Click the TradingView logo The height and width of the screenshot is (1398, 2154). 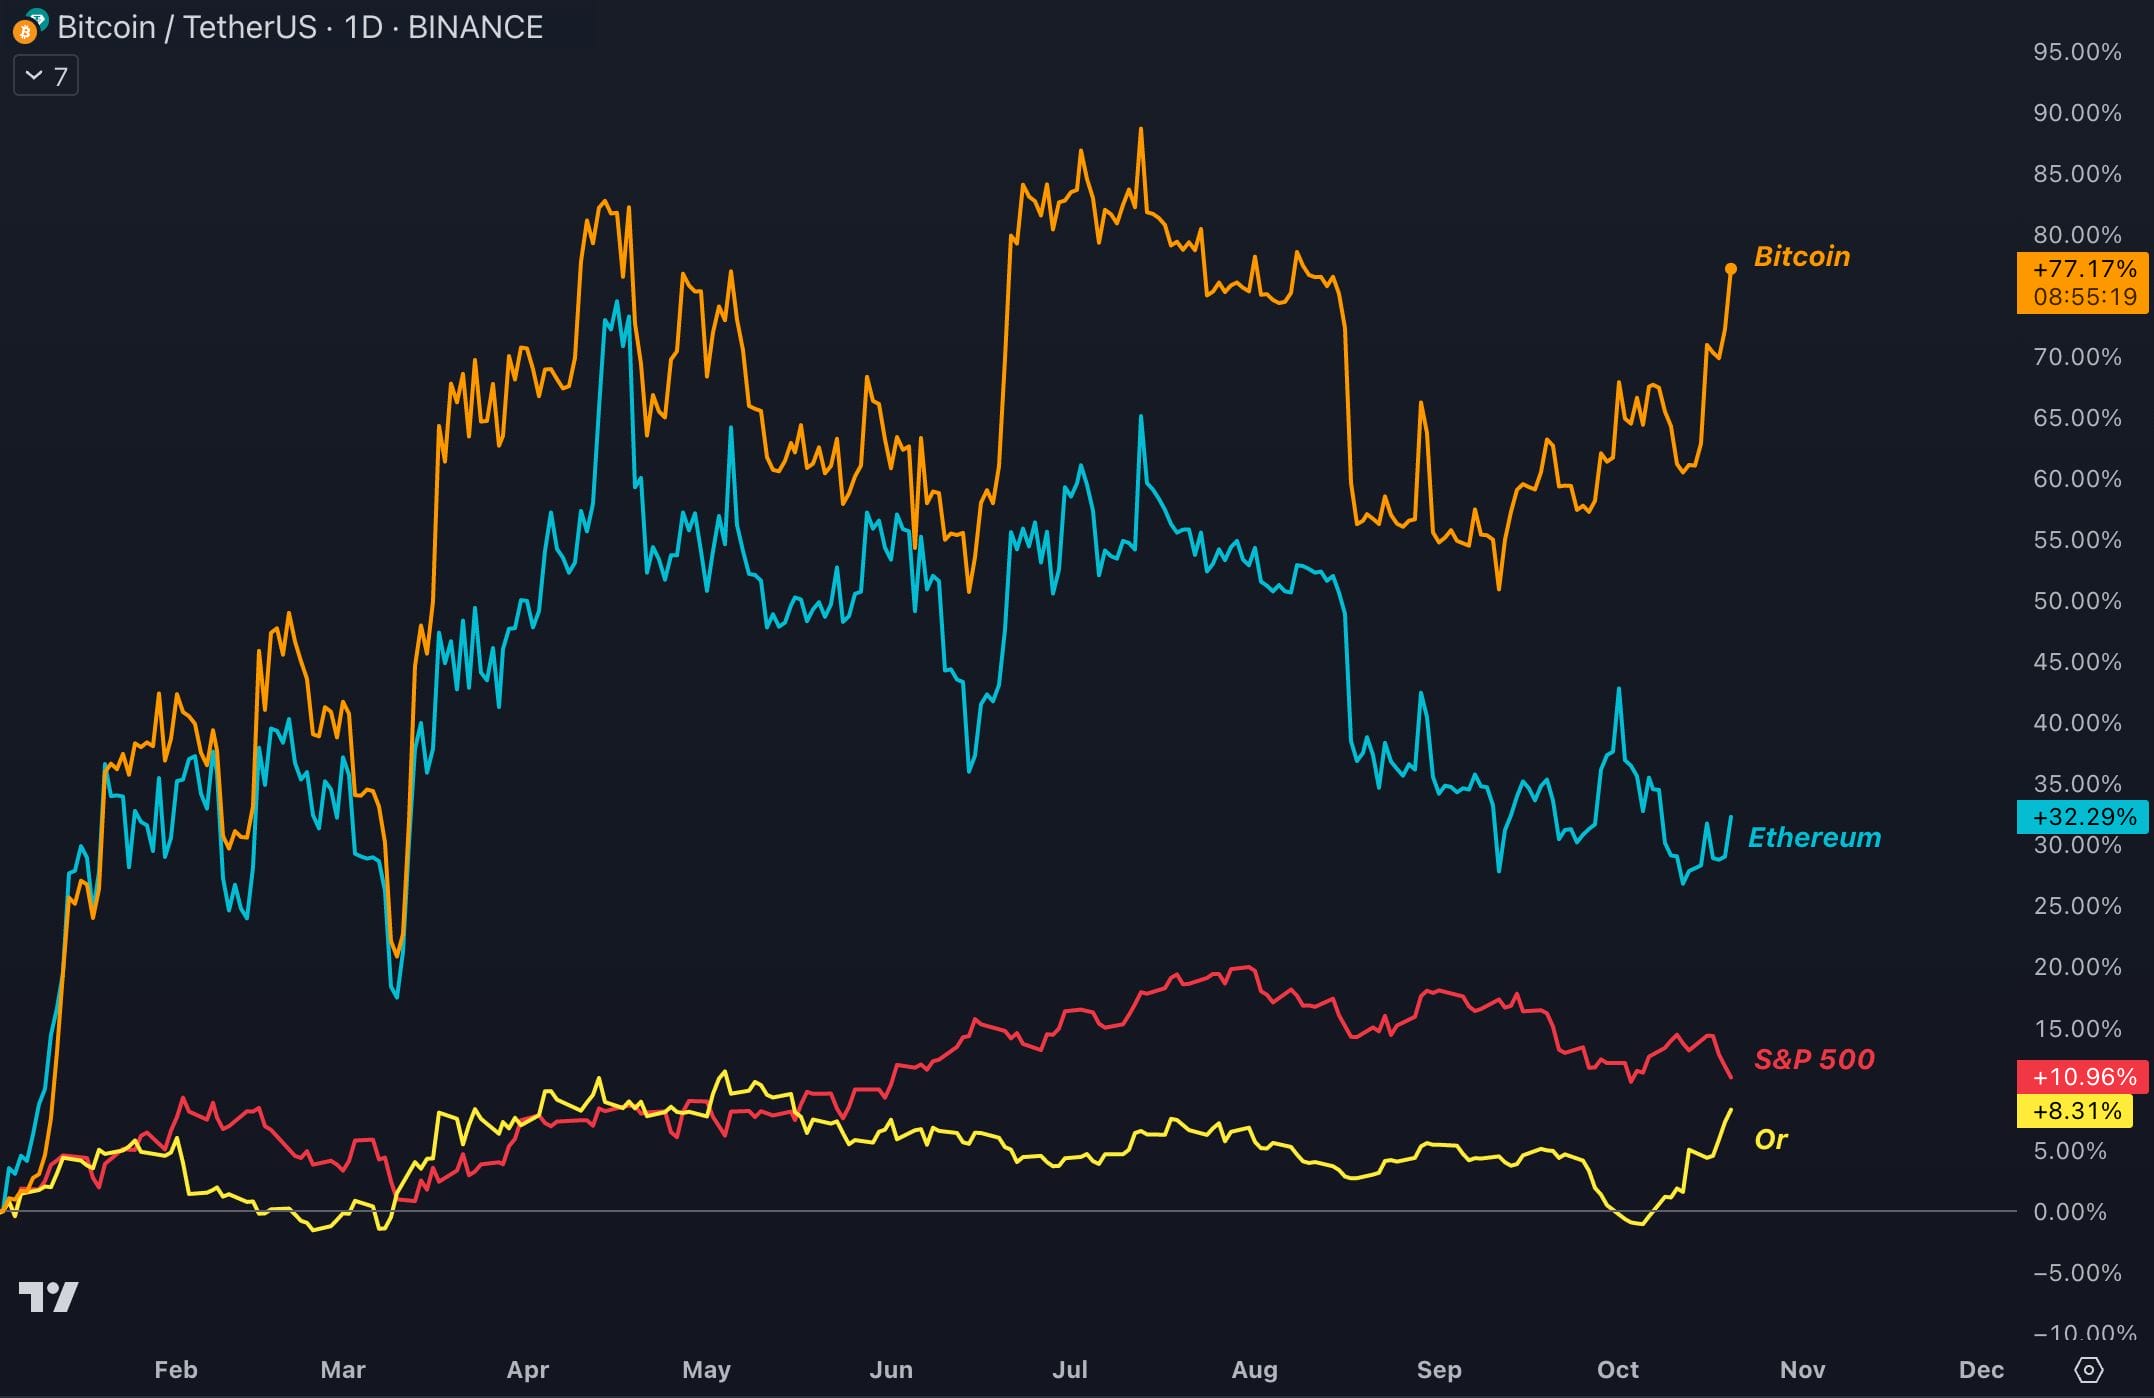pos(48,1296)
